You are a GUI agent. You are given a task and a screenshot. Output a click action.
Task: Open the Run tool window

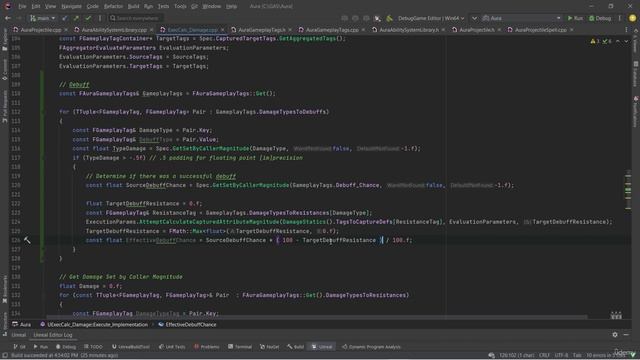click(x=41, y=347)
